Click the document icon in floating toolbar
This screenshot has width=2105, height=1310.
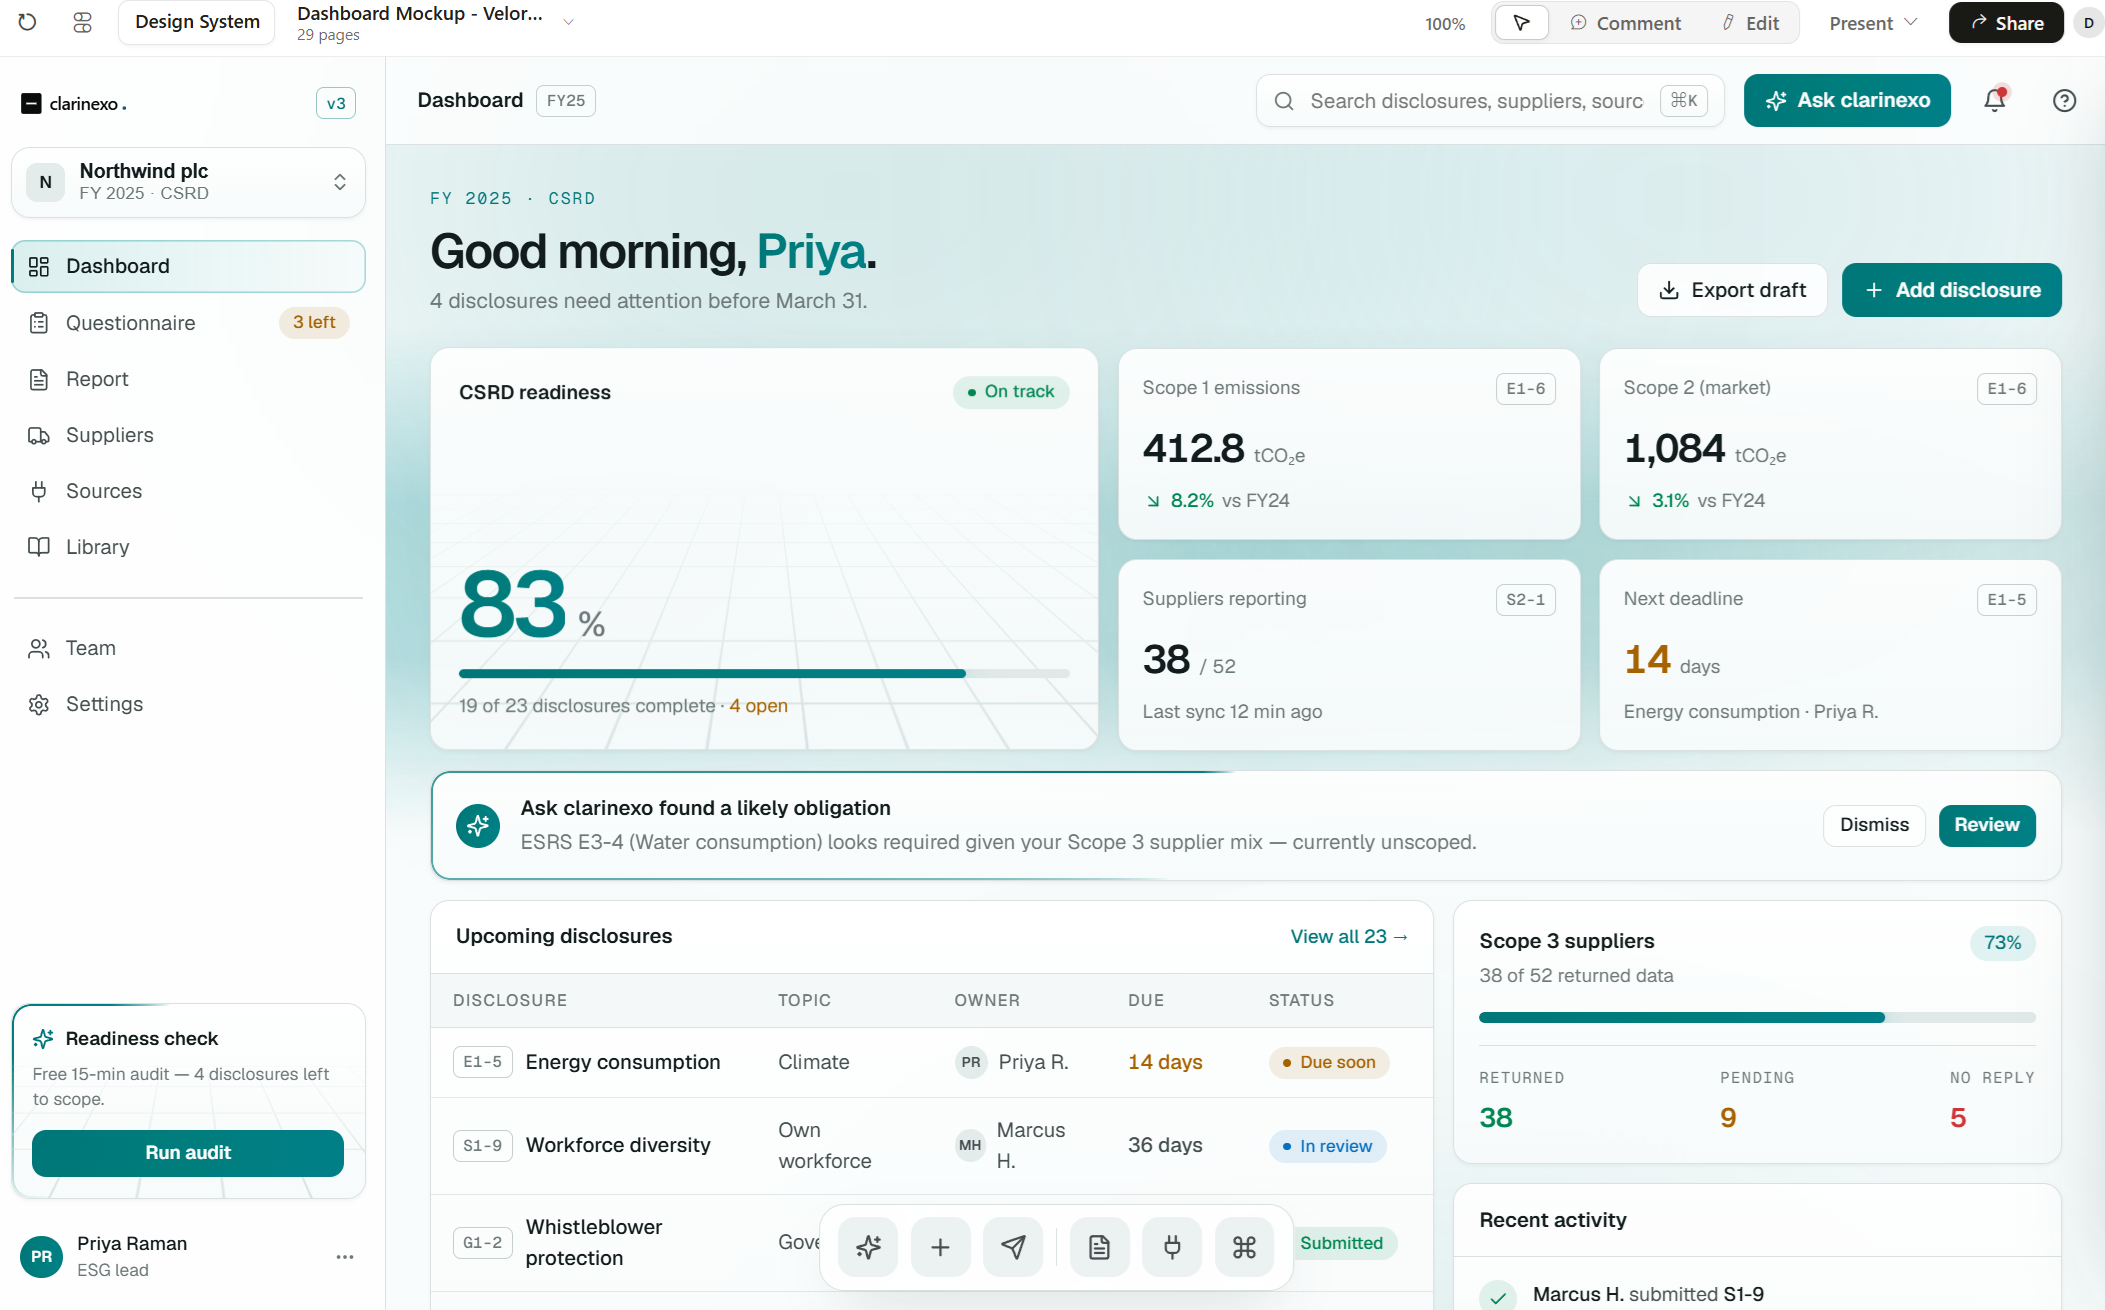pyautogui.click(x=1099, y=1247)
